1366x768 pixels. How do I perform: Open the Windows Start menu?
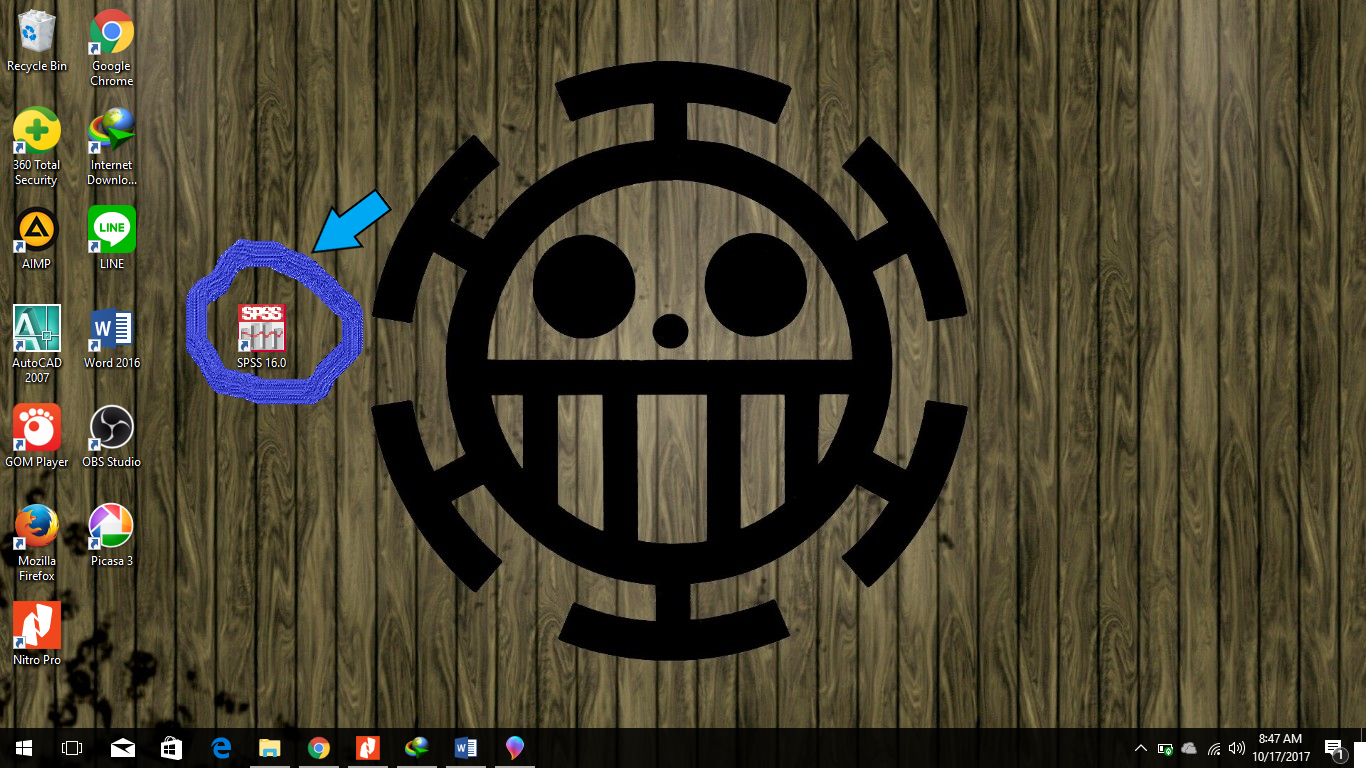(24, 748)
